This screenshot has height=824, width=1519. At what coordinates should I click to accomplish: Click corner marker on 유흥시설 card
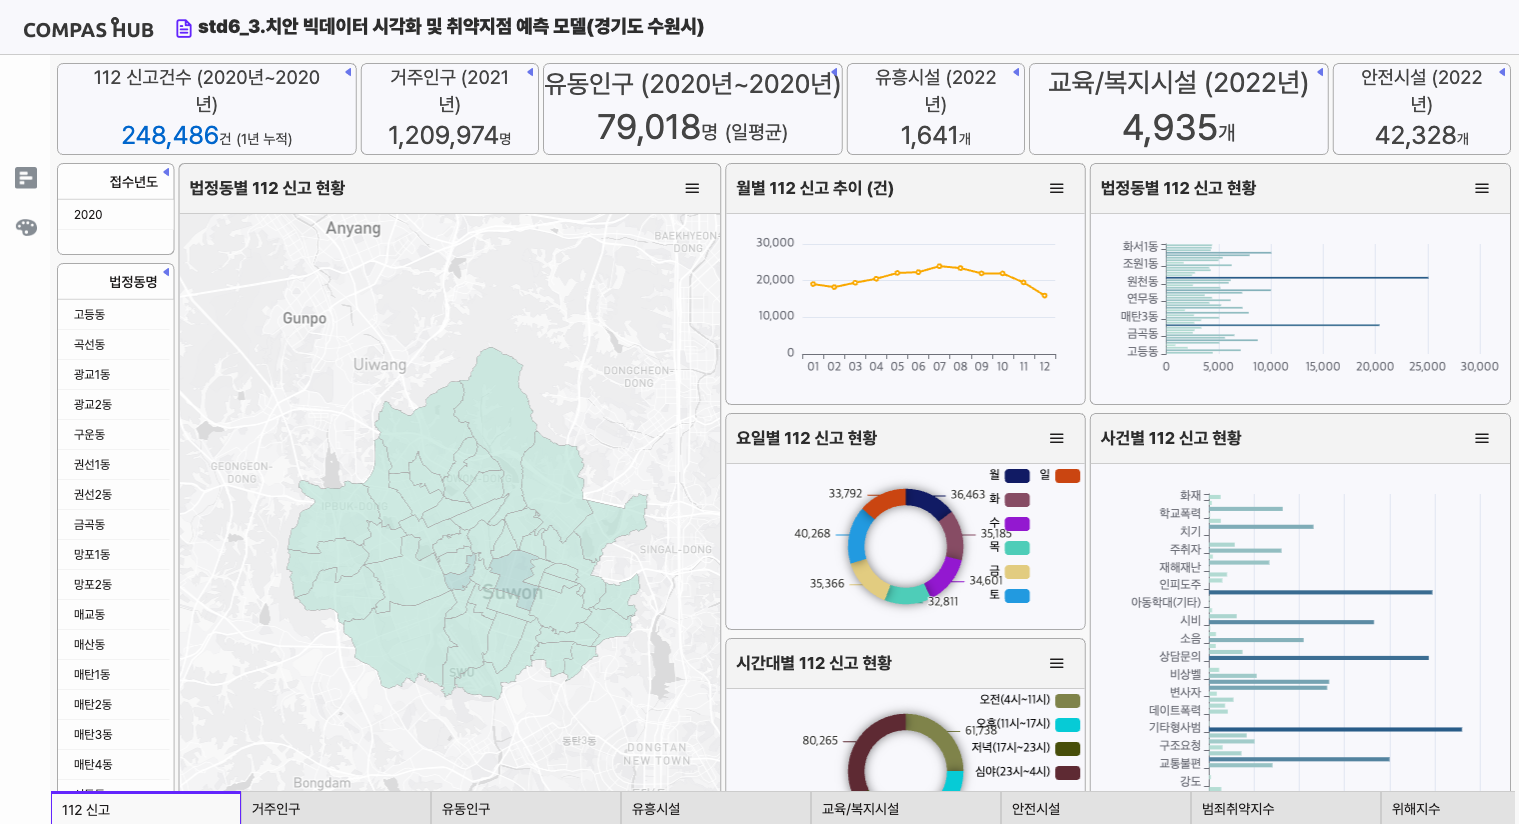pos(1017,72)
